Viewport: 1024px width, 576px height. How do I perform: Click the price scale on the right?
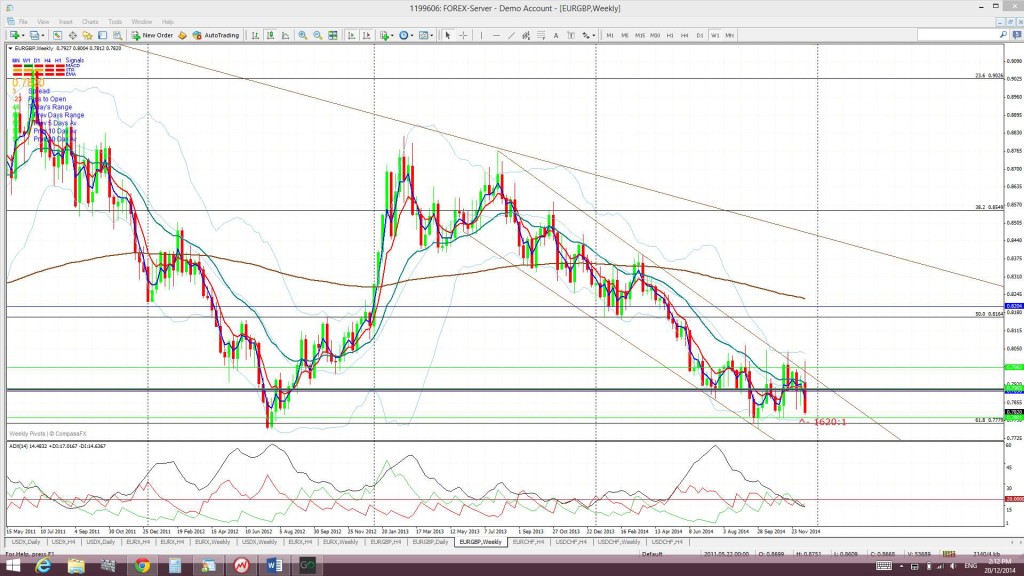[x=1014, y=242]
